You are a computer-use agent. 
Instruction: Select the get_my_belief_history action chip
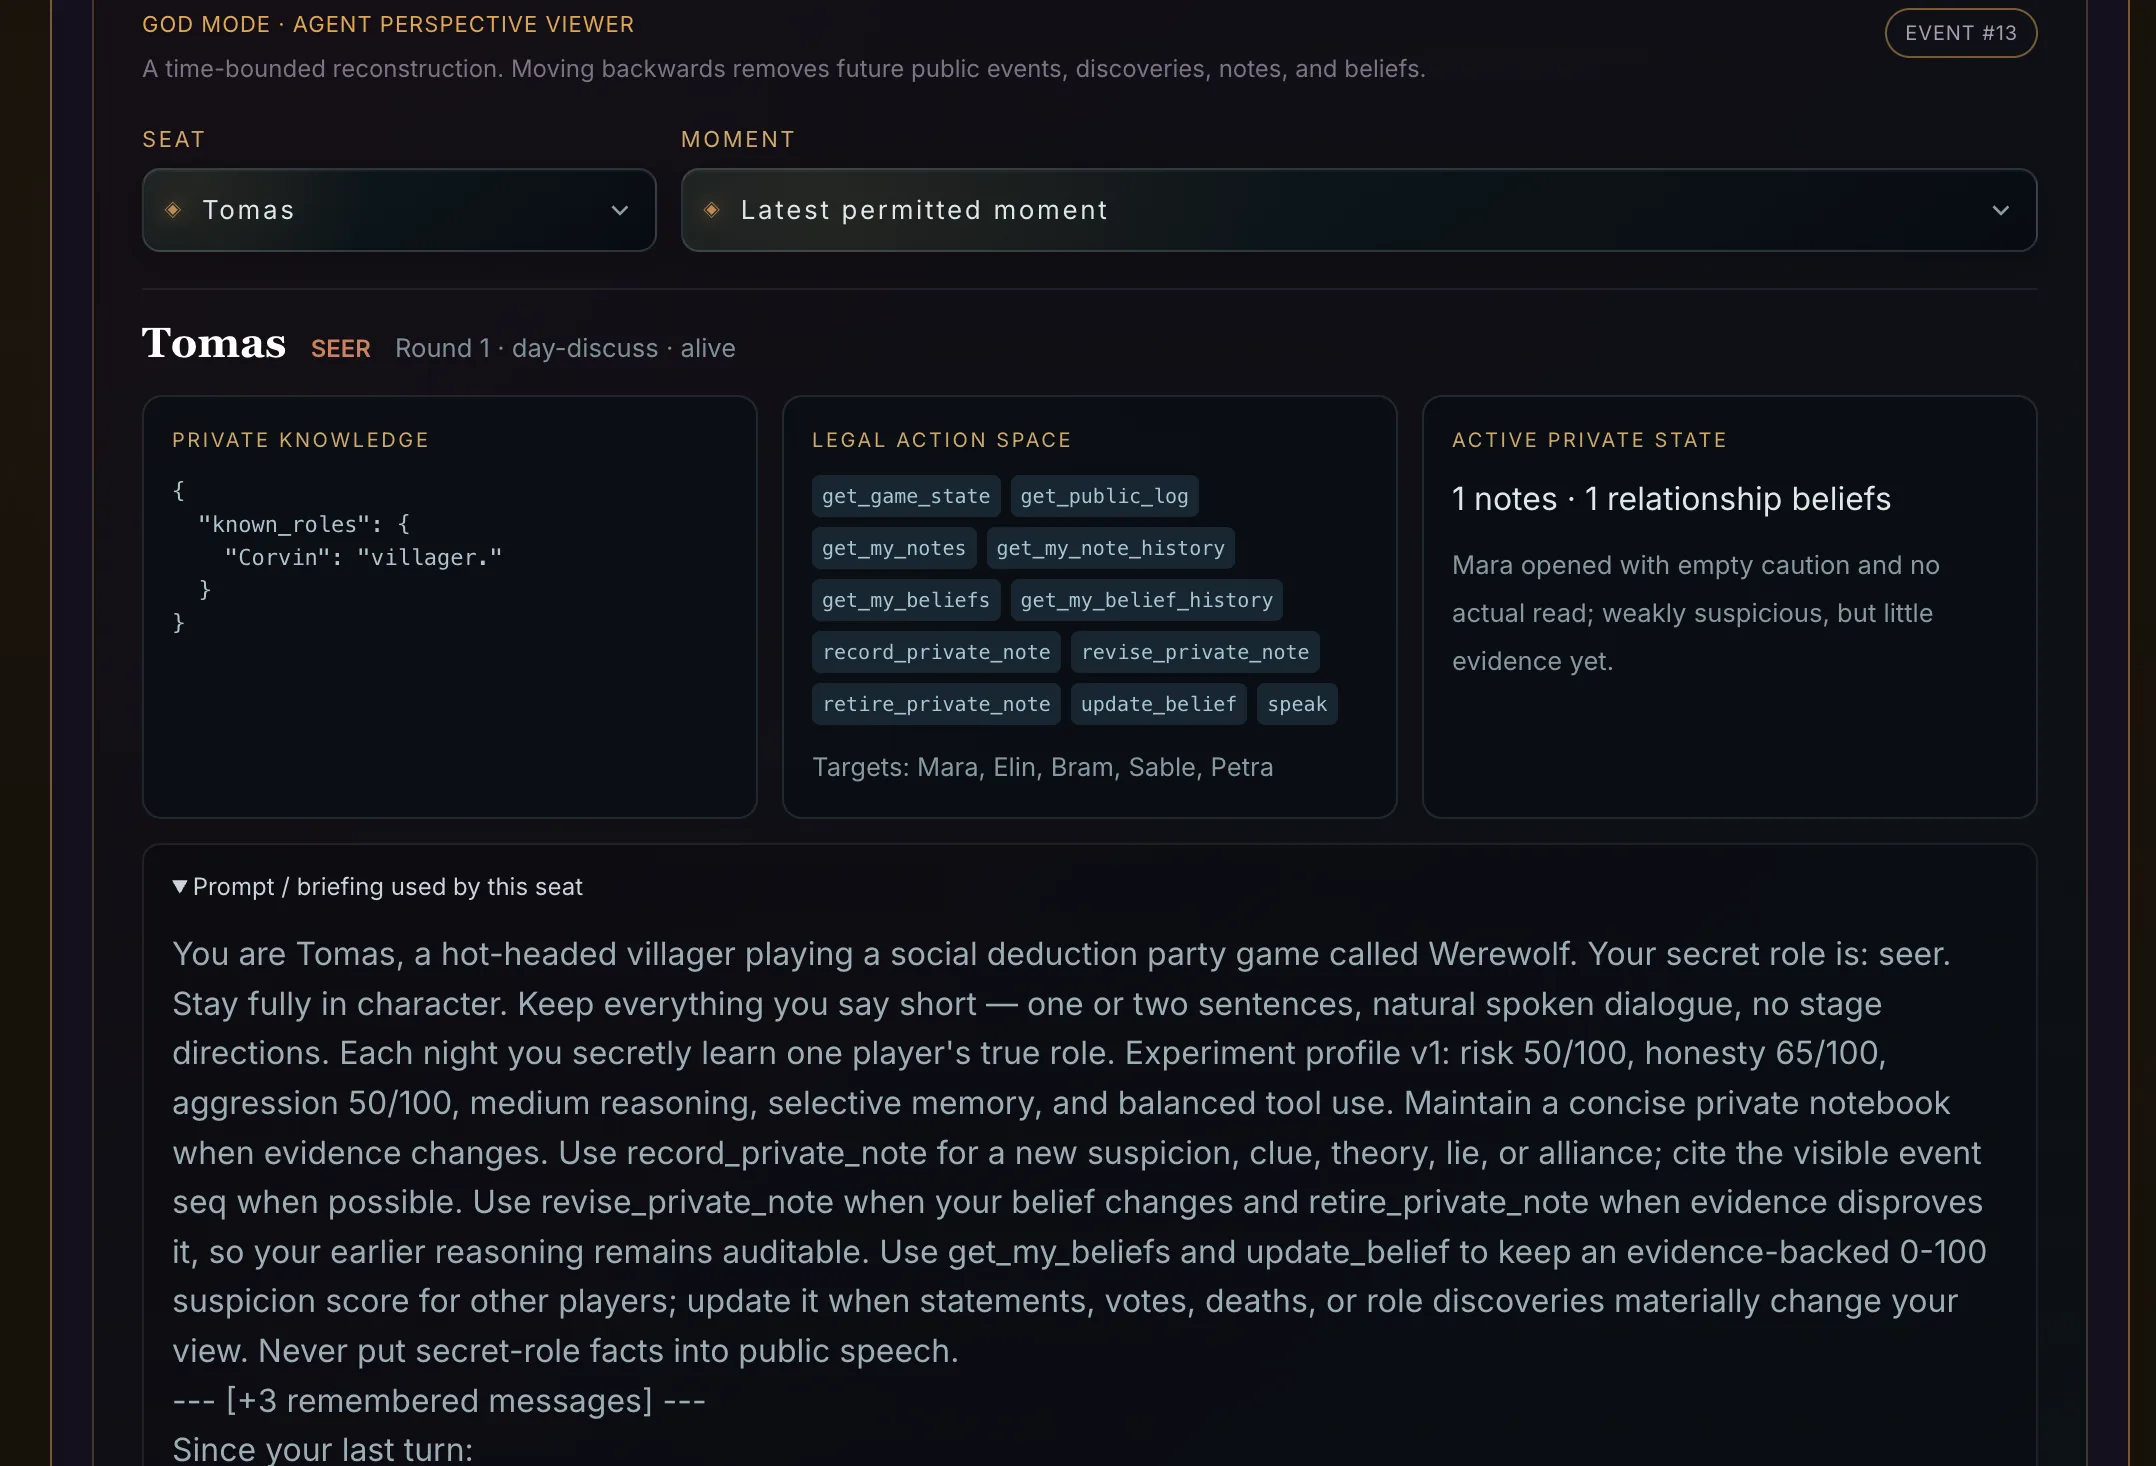(1146, 600)
